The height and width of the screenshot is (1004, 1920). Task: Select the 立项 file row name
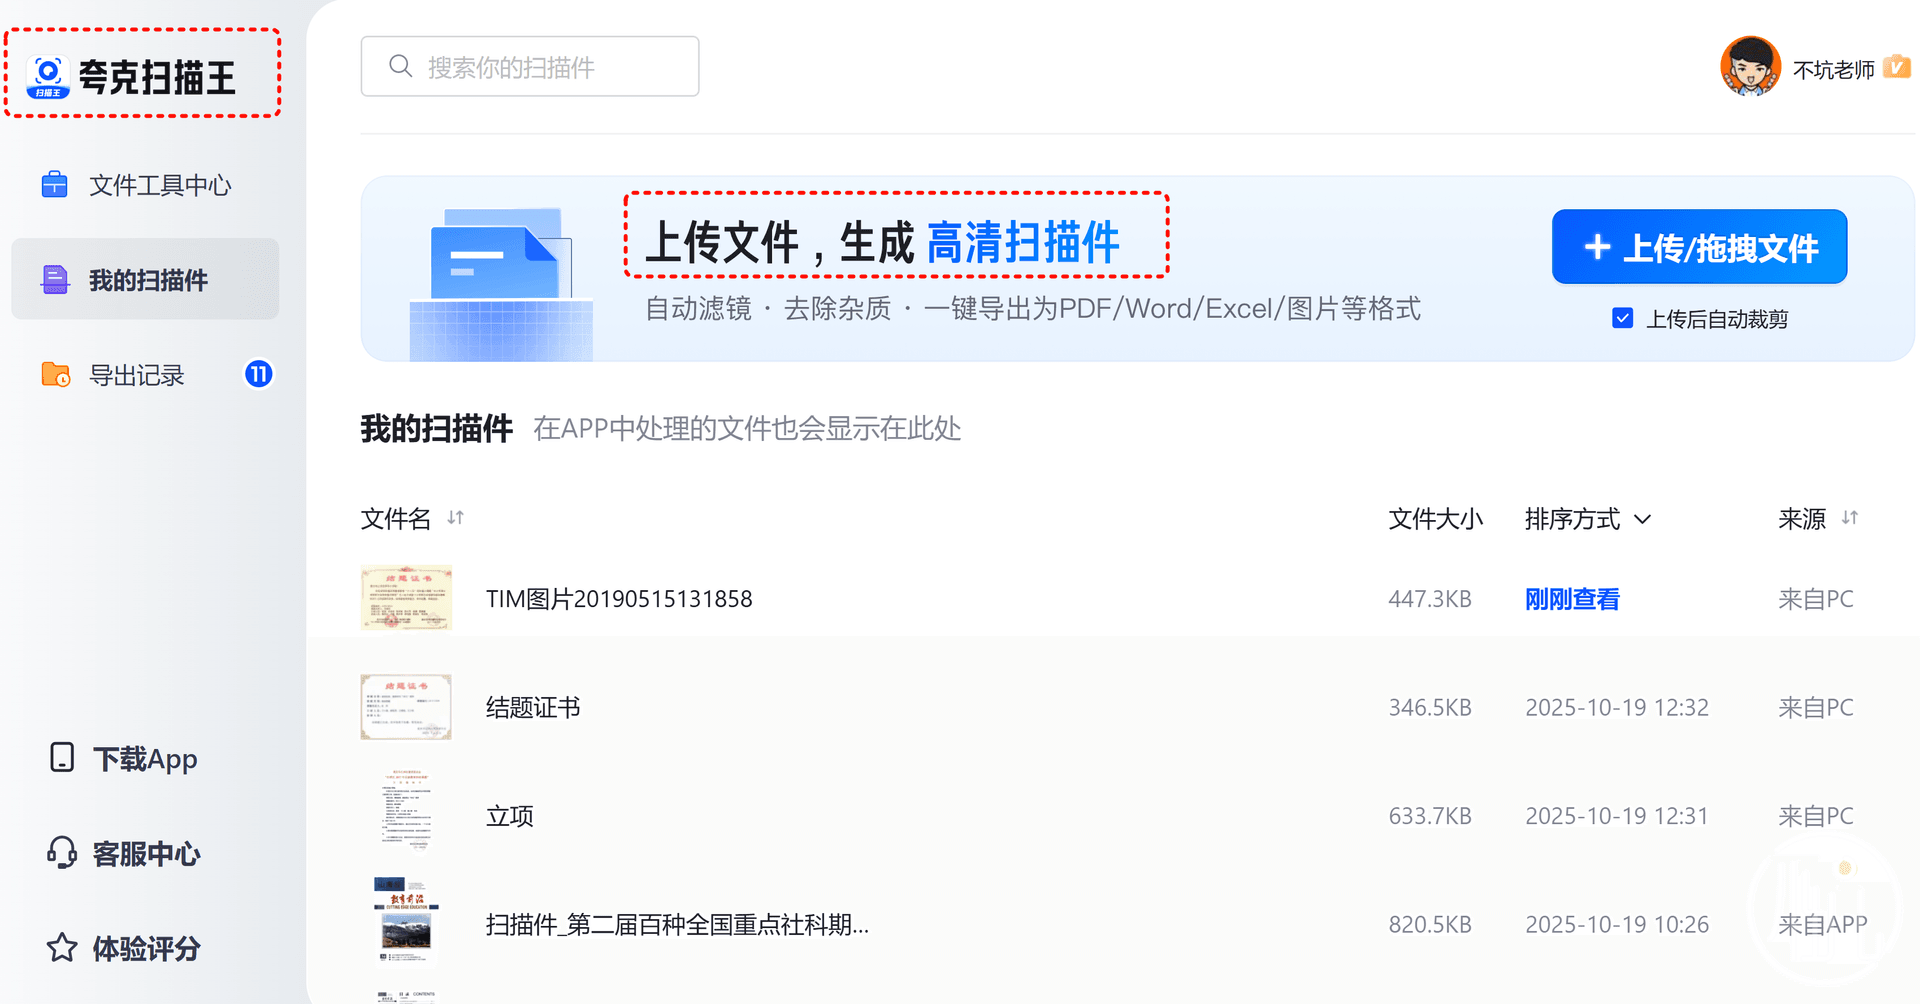(x=510, y=816)
